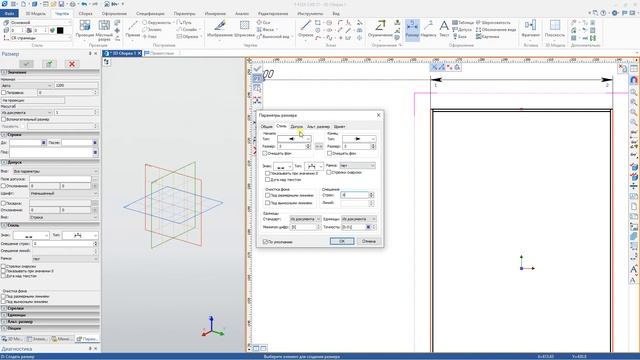The height and width of the screenshot is (360, 640).
Task: Click Отмена in Параметры размера dialog
Action: click(x=369, y=241)
